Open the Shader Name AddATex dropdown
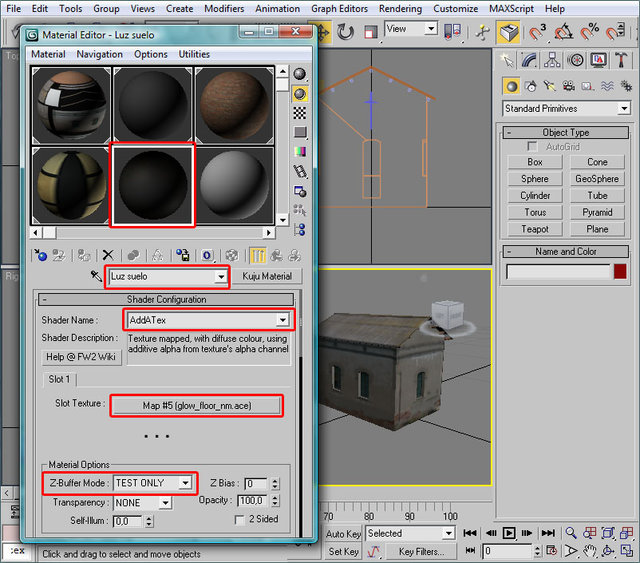The height and width of the screenshot is (563, 640). pos(284,320)
